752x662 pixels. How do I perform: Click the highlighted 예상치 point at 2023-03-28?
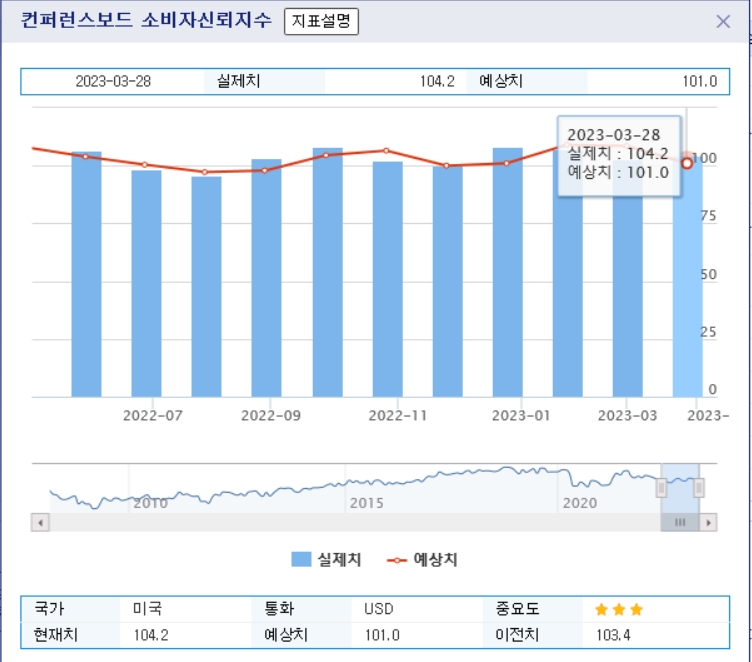point(687,164)
